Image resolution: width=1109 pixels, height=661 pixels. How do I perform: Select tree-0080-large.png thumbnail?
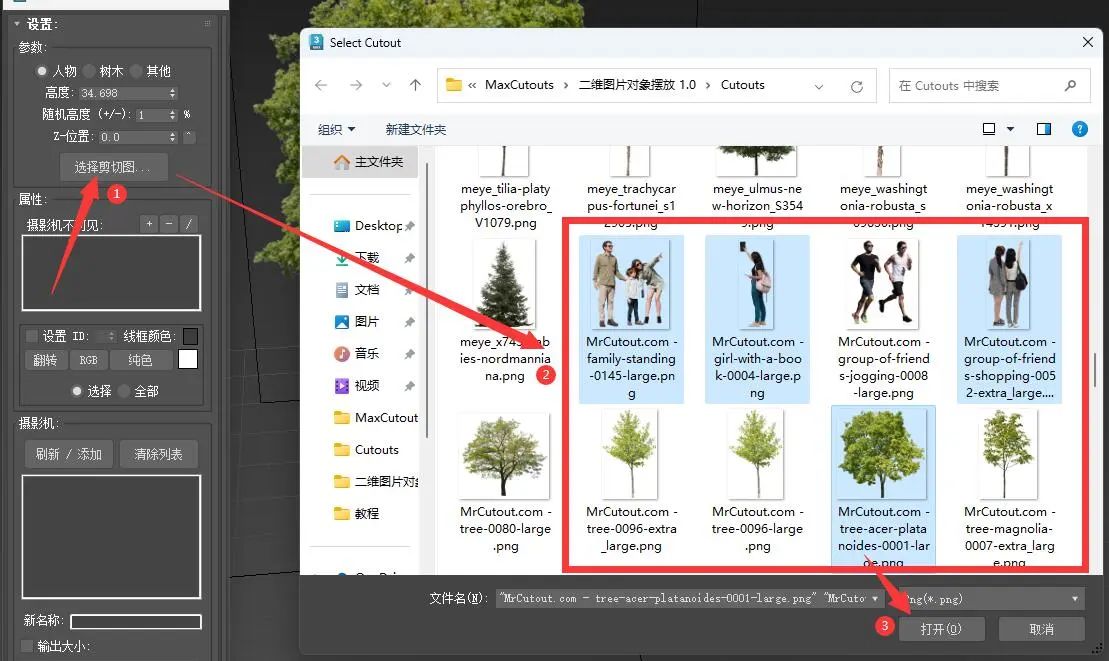point(504,456)
